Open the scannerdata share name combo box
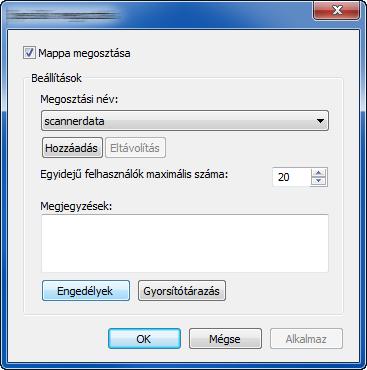367x370 pixels. [185, 121]
